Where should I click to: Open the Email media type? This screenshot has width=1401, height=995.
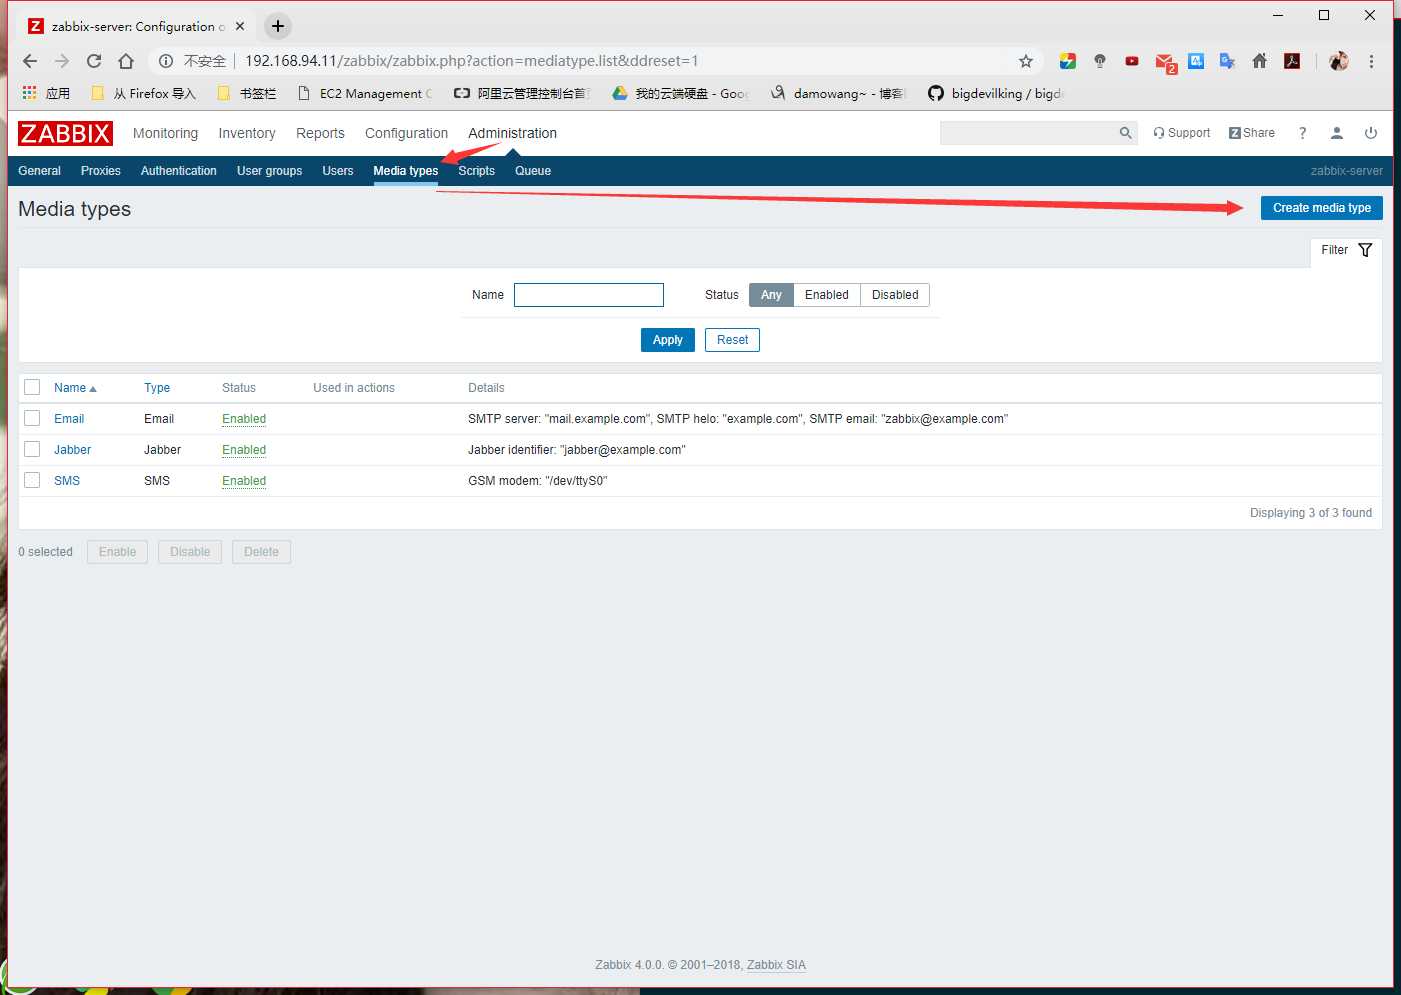pos(69,419)
